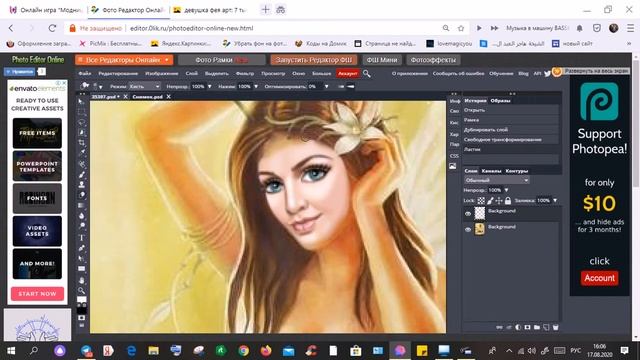Toggle lock image pixels brush
Image resolution: width=640 pixels, height=360 pixels.
[490, 200]
